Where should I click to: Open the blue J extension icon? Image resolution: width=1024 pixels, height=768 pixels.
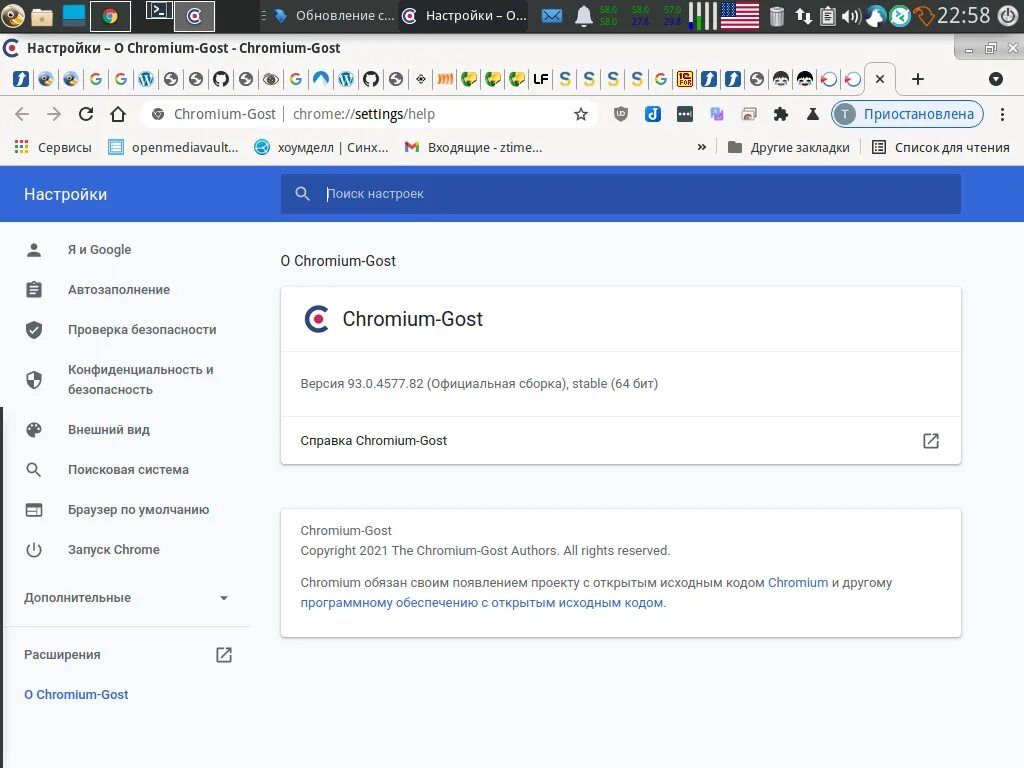[x=652, y=114]
